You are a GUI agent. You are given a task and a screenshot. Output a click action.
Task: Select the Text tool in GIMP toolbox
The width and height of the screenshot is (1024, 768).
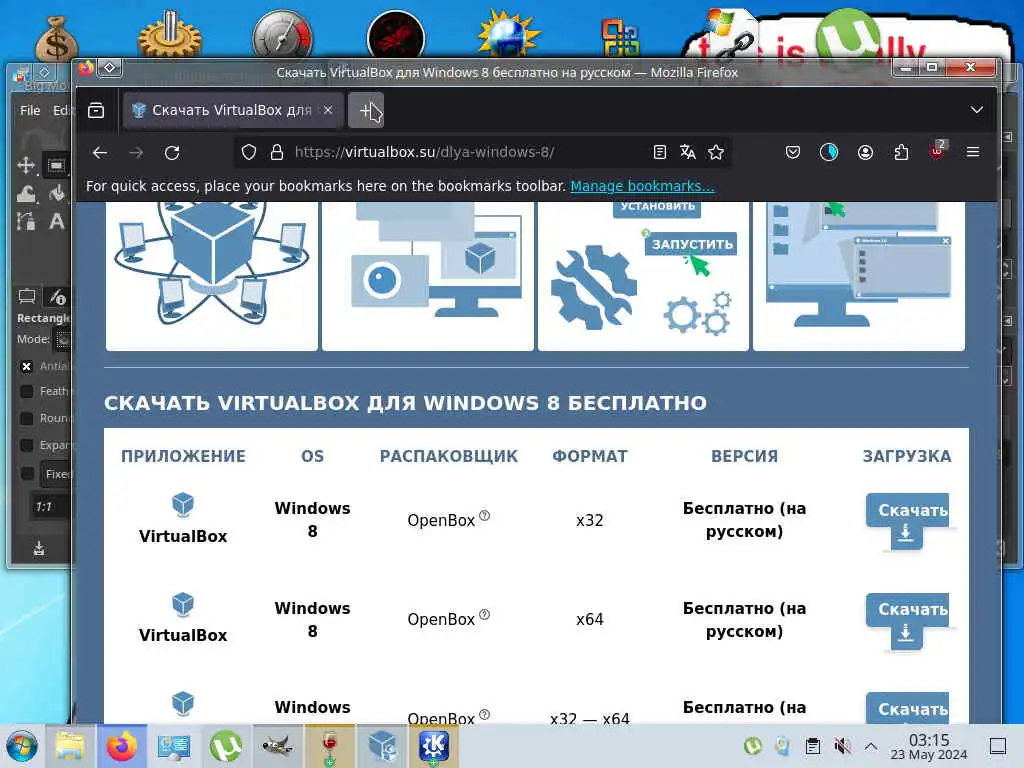pos(57,221)
